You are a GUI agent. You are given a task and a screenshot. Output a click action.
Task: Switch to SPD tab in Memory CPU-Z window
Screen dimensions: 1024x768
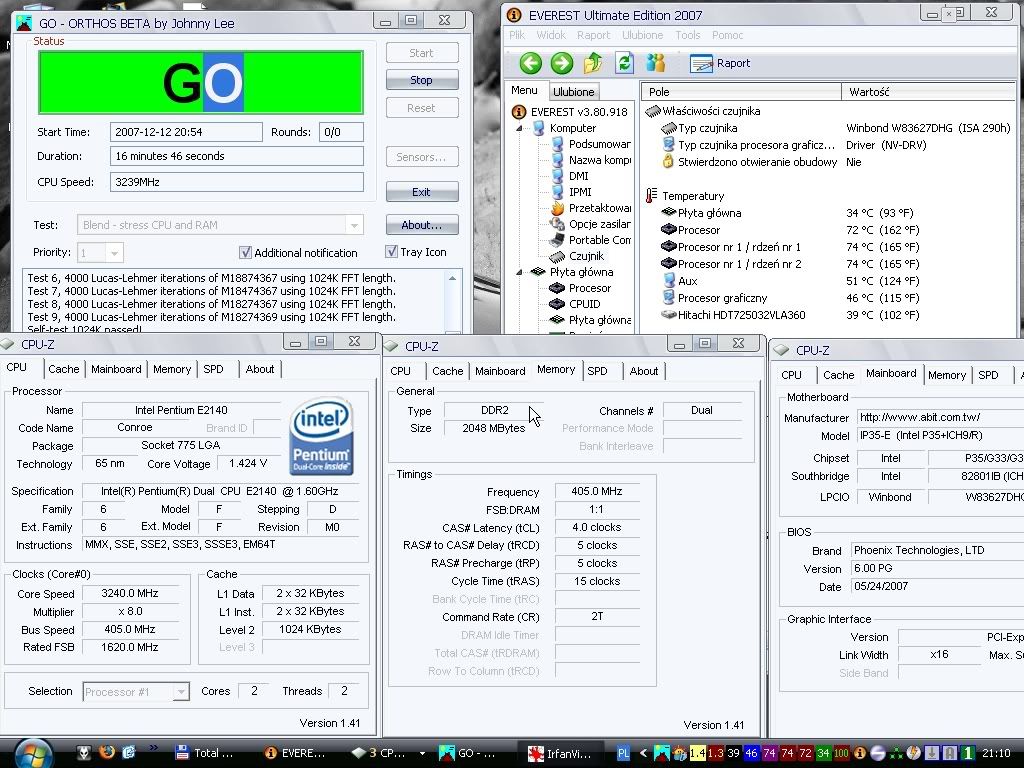(x=597, y=371)
